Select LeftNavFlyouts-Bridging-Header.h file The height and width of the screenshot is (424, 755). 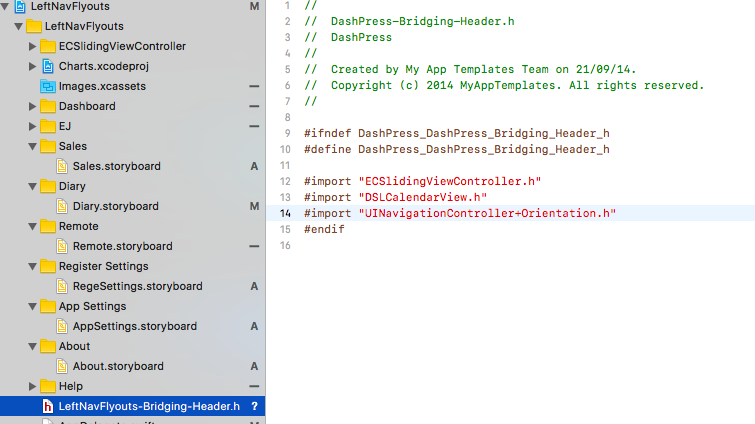click(x=149, y=406)
